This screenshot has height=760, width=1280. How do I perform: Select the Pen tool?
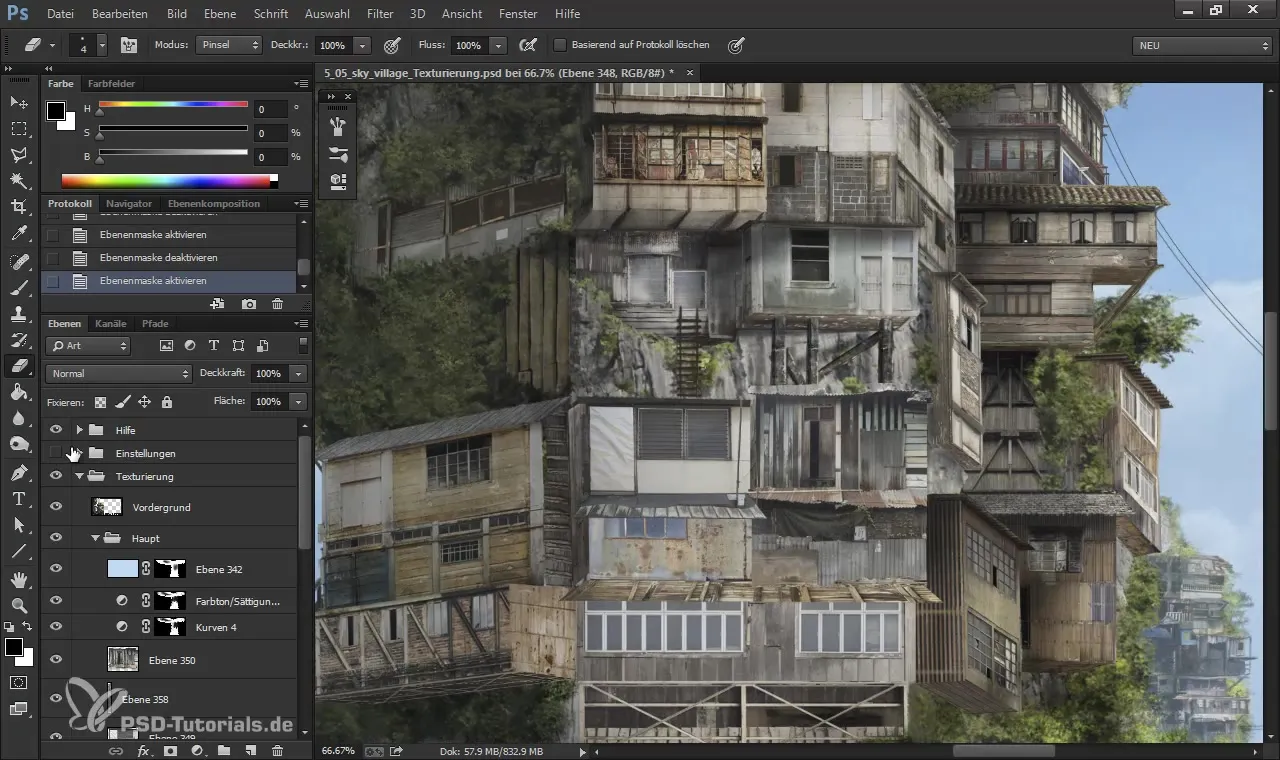tap(19, 472)
